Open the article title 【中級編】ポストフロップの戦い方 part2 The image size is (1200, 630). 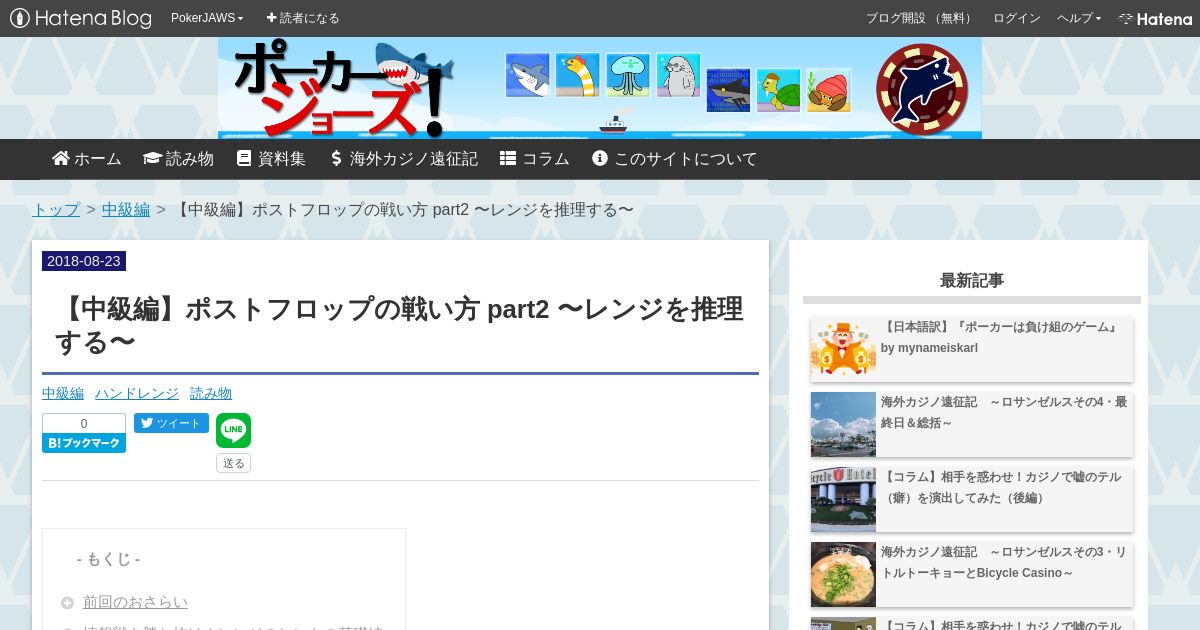coord(400,326)
